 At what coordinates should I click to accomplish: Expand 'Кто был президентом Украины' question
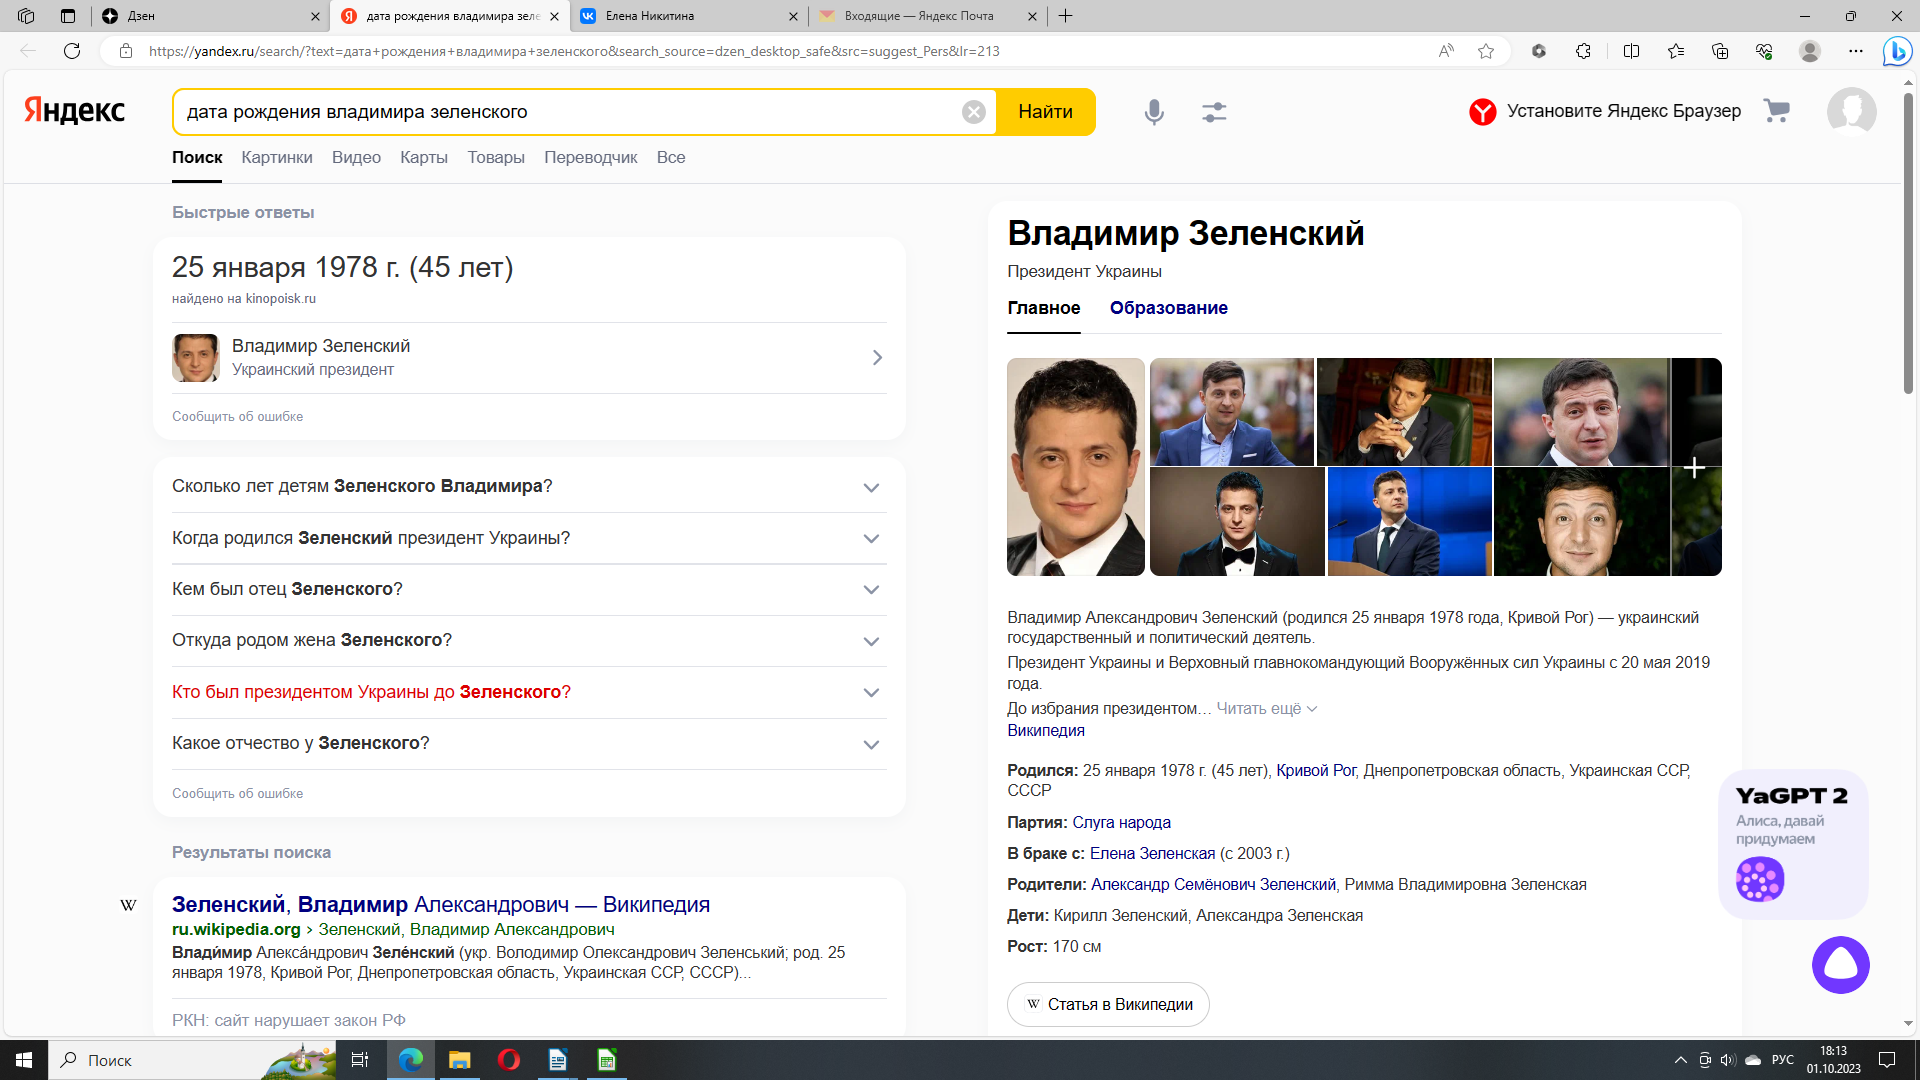529,692
